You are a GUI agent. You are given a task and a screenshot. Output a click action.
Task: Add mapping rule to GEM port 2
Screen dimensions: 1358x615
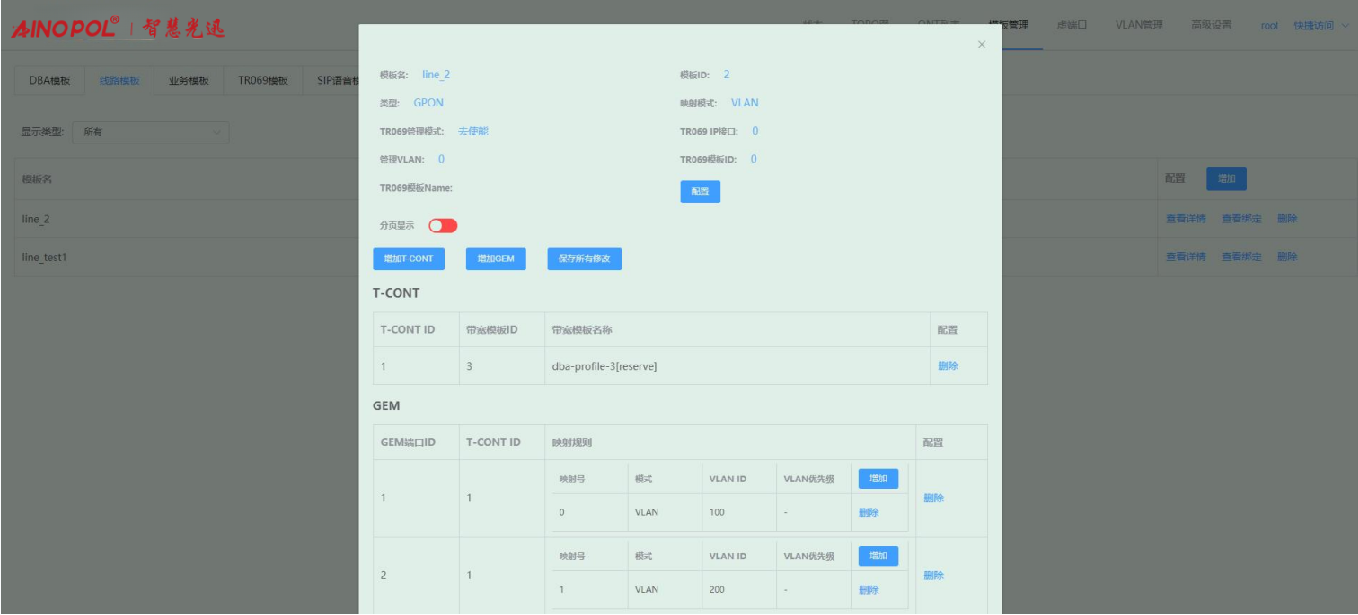pos(878,556)
